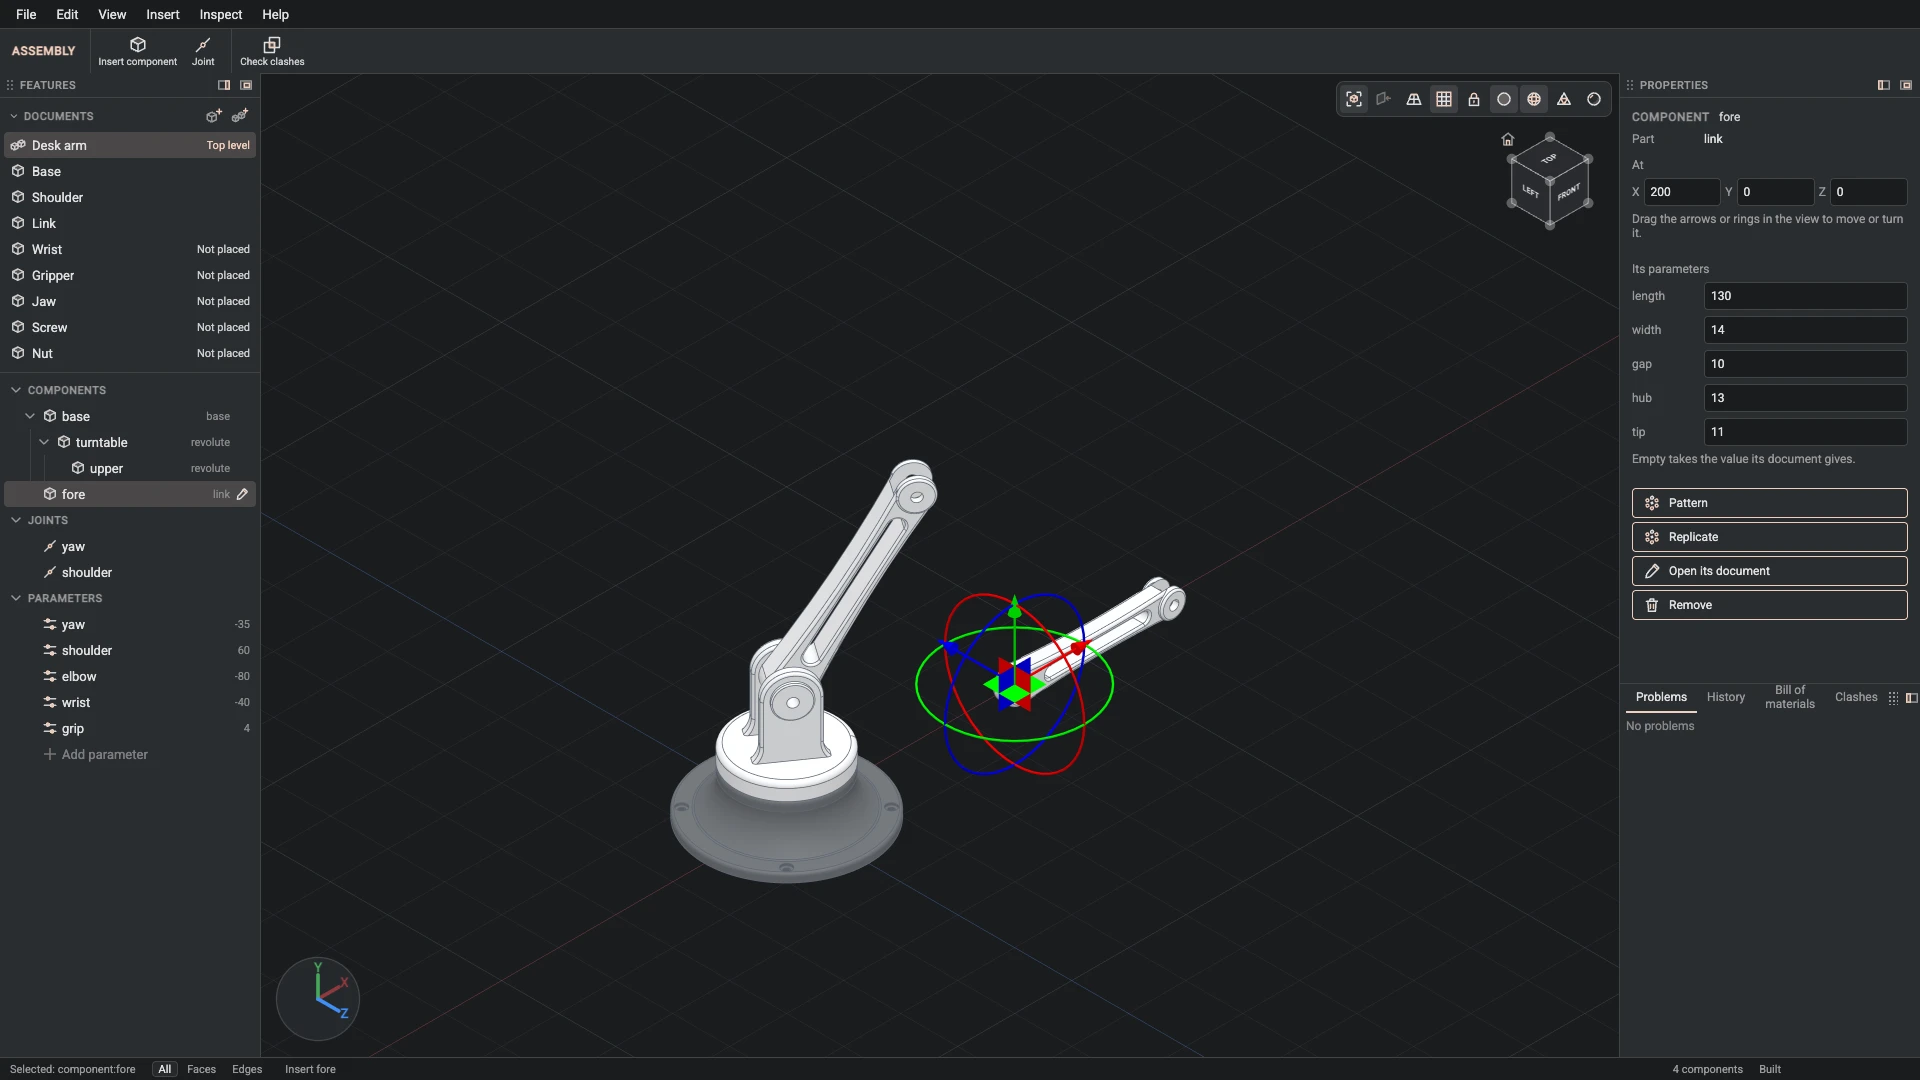Click Open its document button
Viewport: 1920px width, 1080px height.
pos(1769,571)
